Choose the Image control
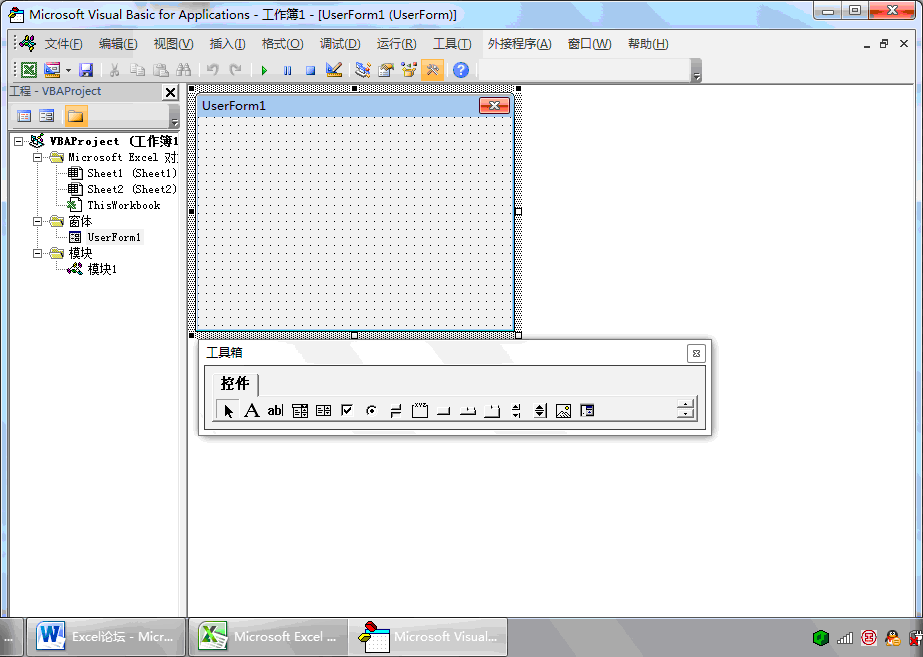This screenshot has height=657, width=923. coord(563,410)
